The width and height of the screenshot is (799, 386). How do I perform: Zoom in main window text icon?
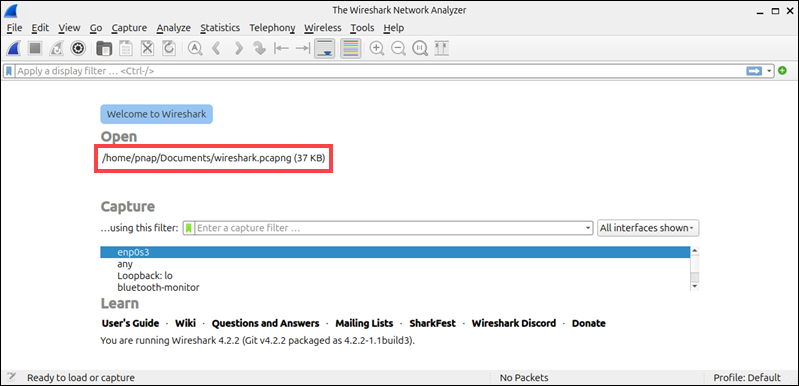click(377, 48)
